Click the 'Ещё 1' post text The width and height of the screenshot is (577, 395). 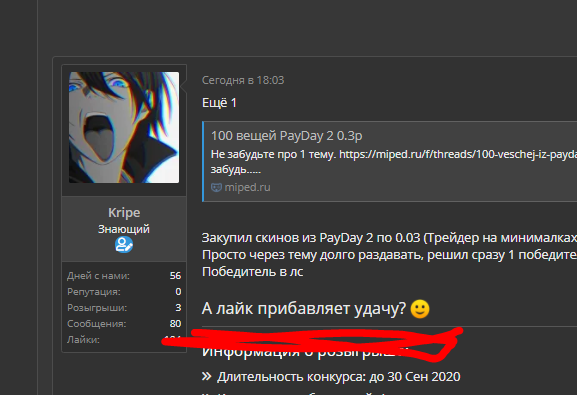(219, 103)
